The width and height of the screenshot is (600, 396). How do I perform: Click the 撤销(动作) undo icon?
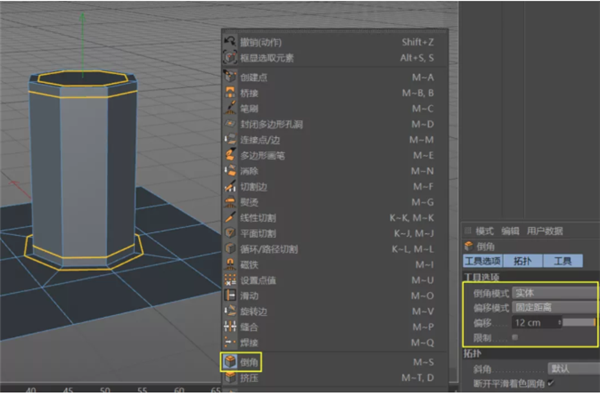click(230, 42)
